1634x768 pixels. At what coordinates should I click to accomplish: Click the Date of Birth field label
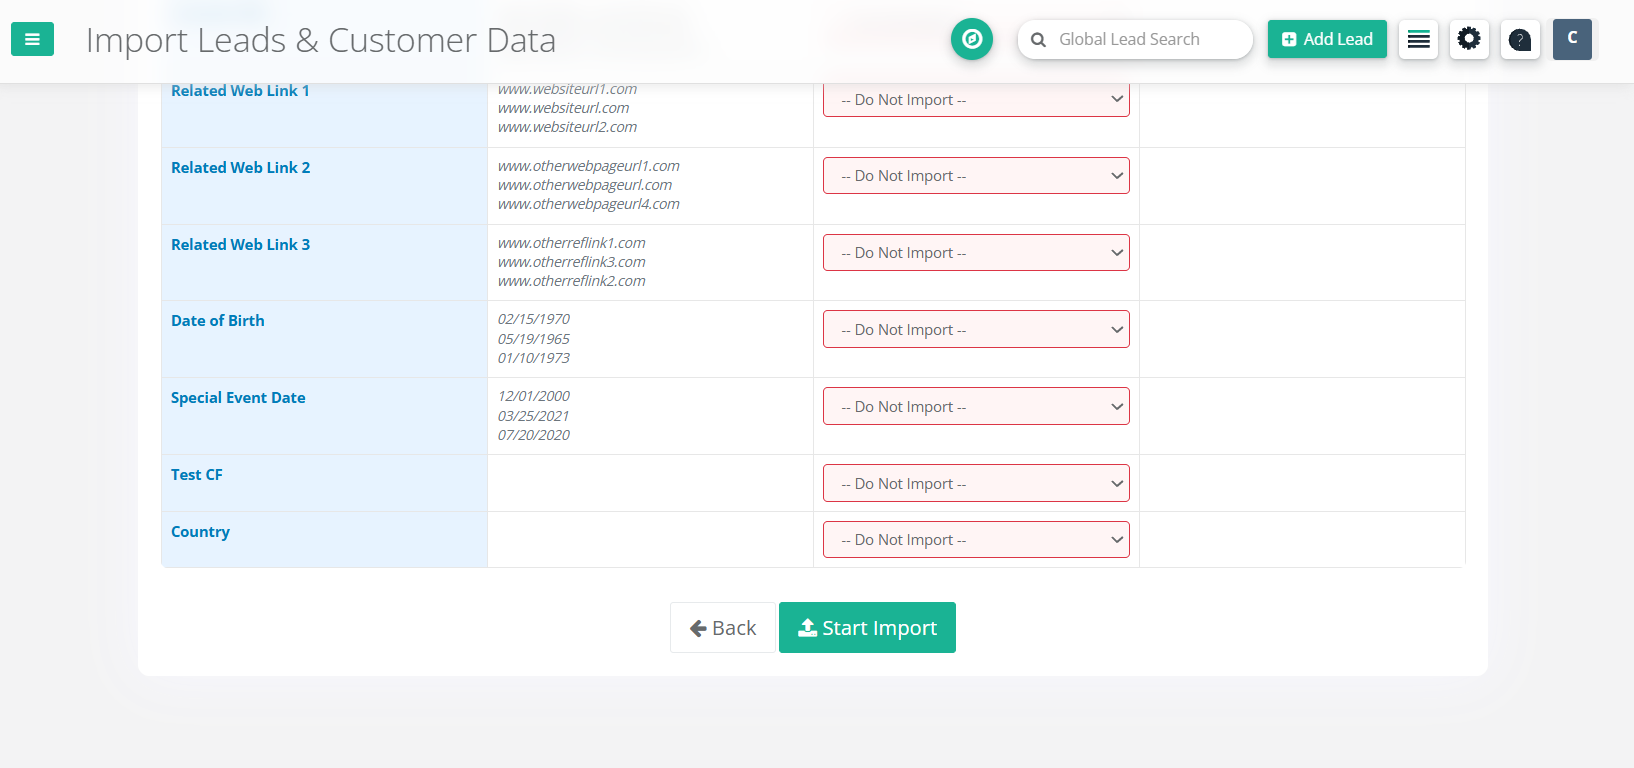coord(218,321)
